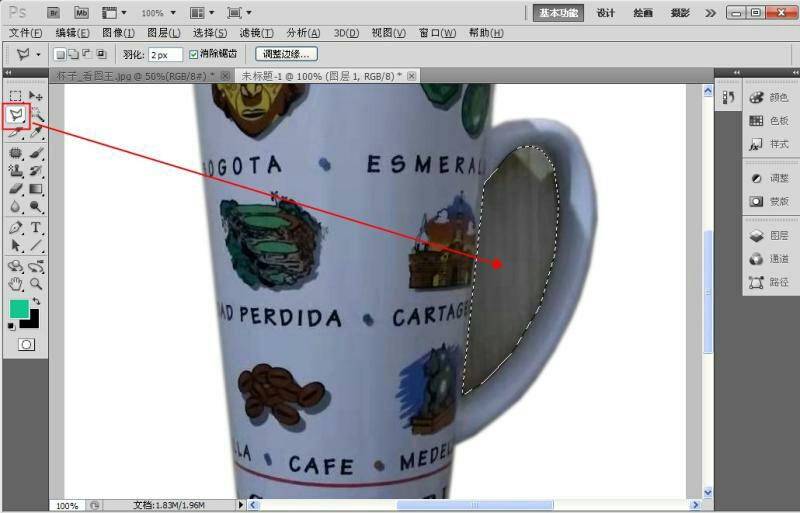Viewport: 800px width, 513px height.
Task: Open the 色板 swatches panel
Action: (x=770, y=121)
